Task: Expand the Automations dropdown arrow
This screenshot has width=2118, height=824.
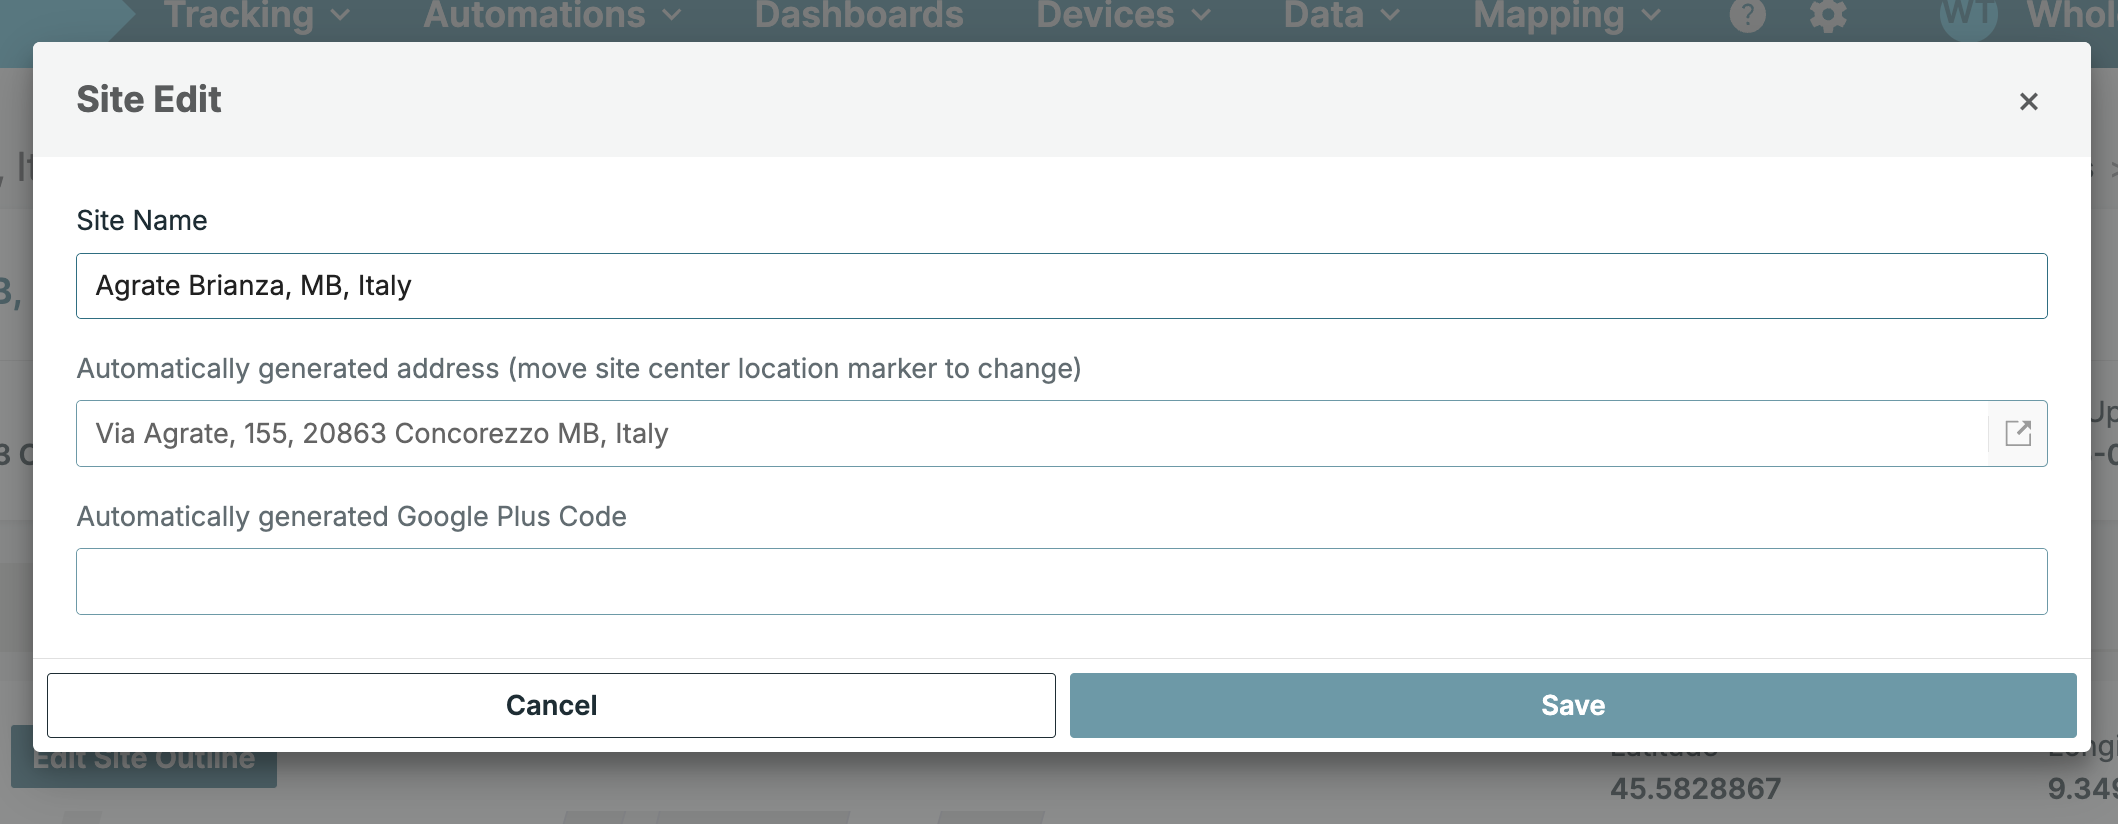Action: 672,16
